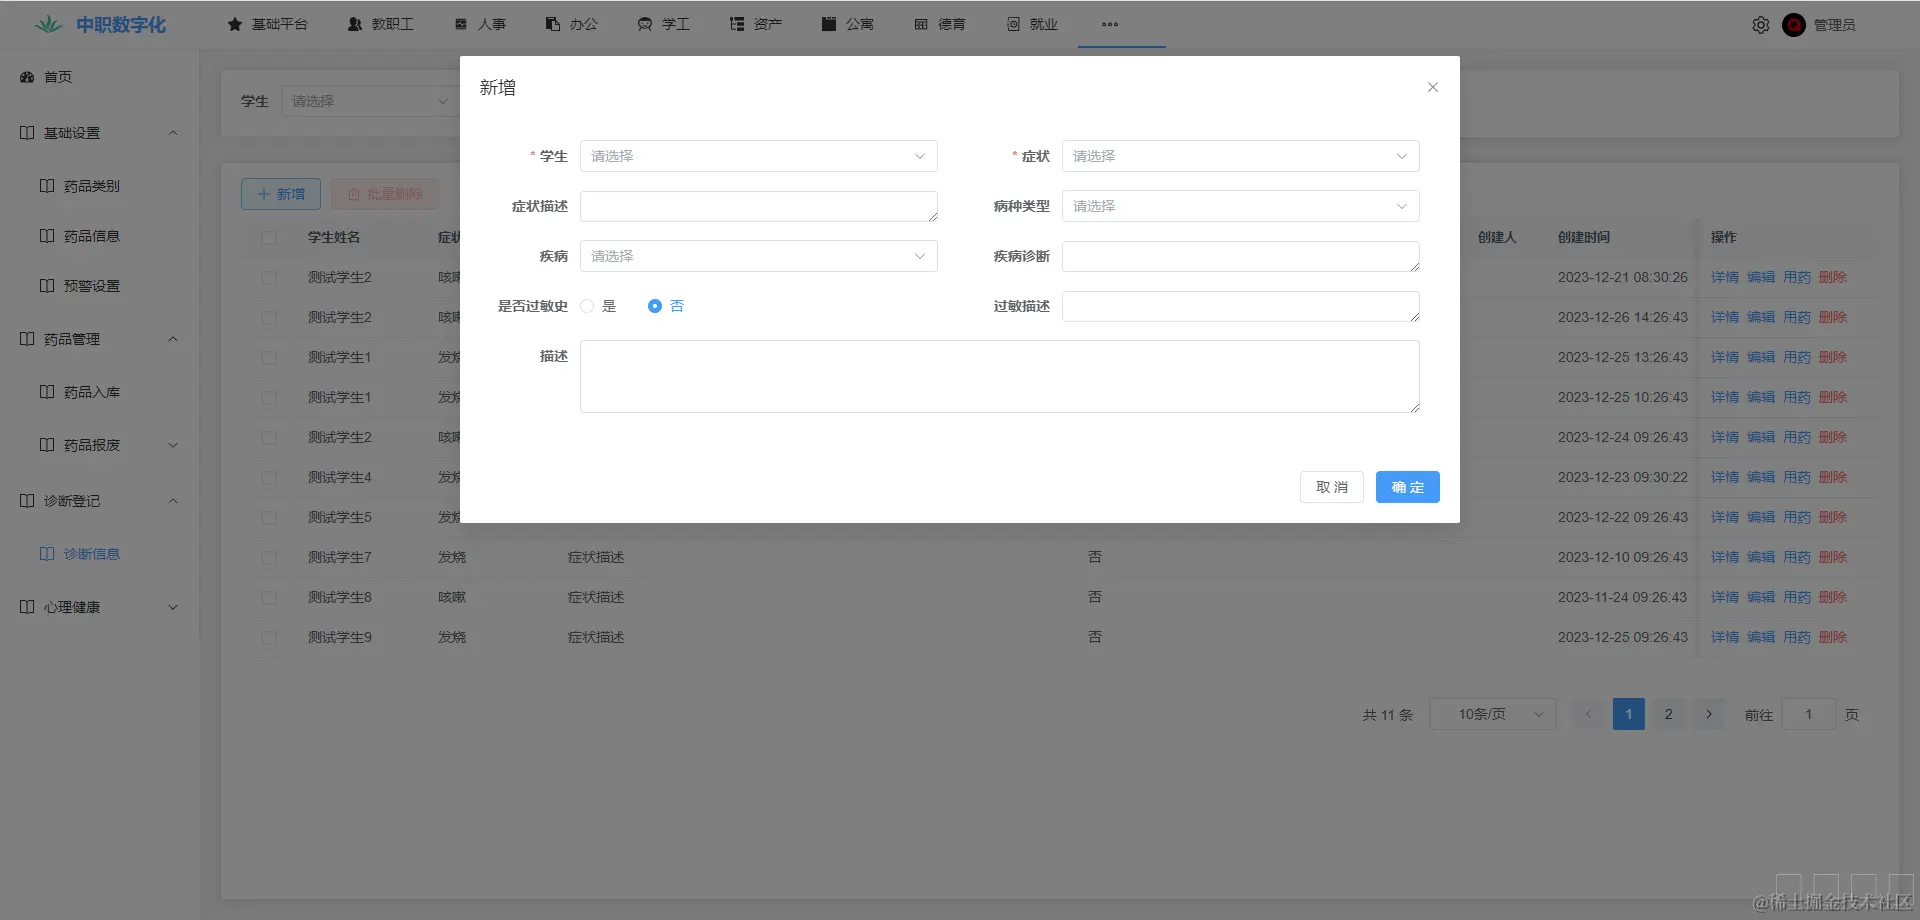Click the document icon beside 办公
This screenshot has height=920, width=1920.
coord(553,24)
